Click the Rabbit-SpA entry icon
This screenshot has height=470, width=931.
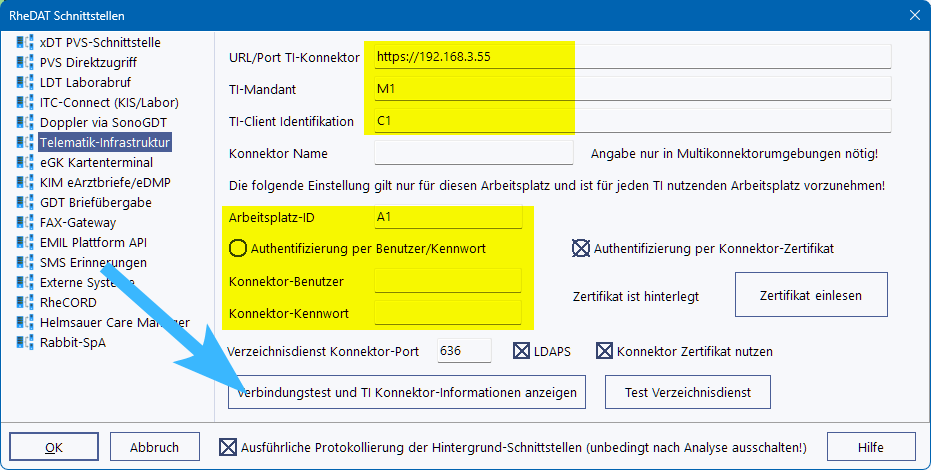tap(24, 343)
